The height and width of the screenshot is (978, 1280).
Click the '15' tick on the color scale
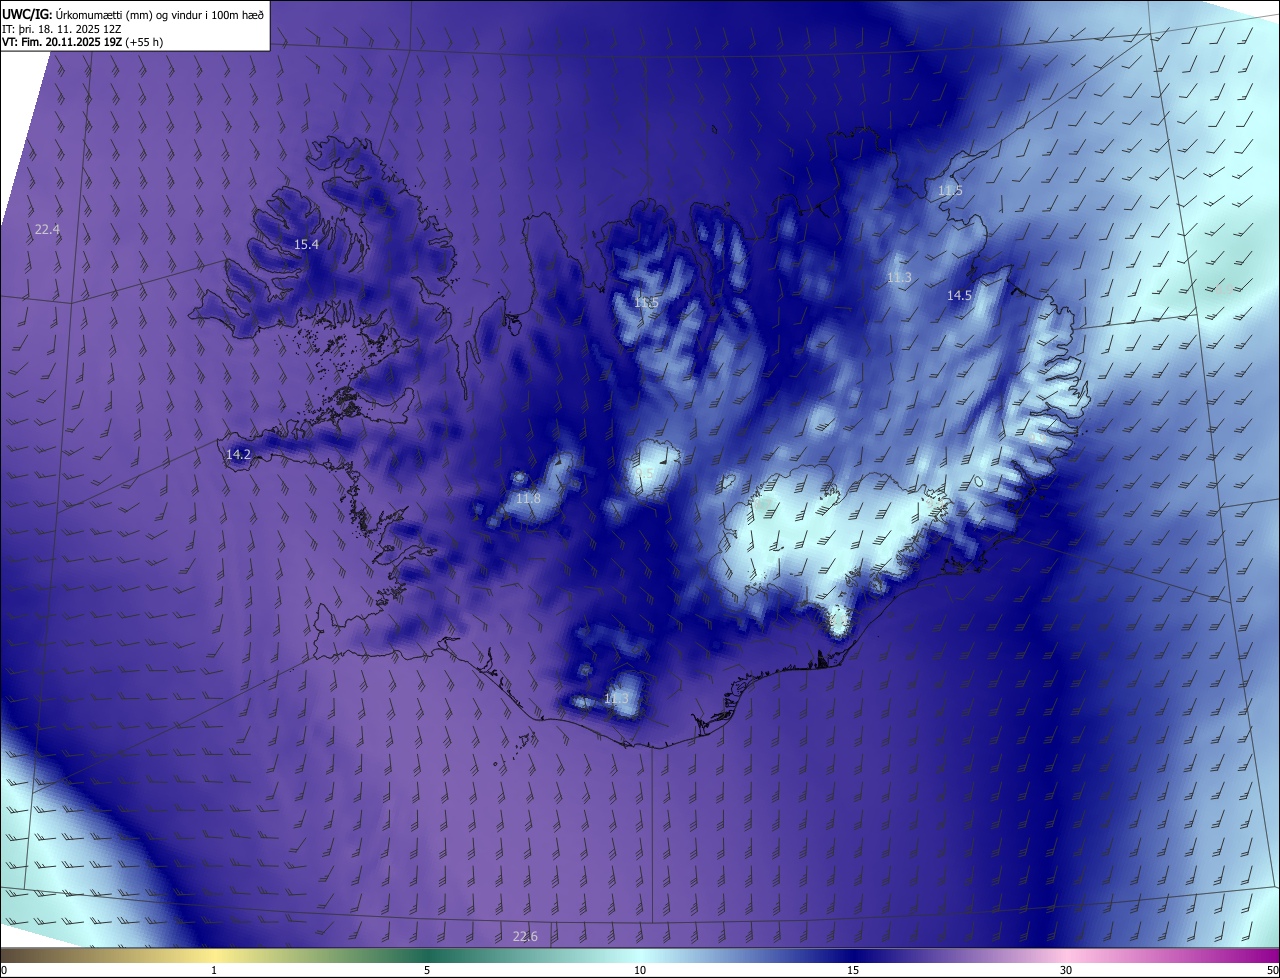(x=853, y=970)
